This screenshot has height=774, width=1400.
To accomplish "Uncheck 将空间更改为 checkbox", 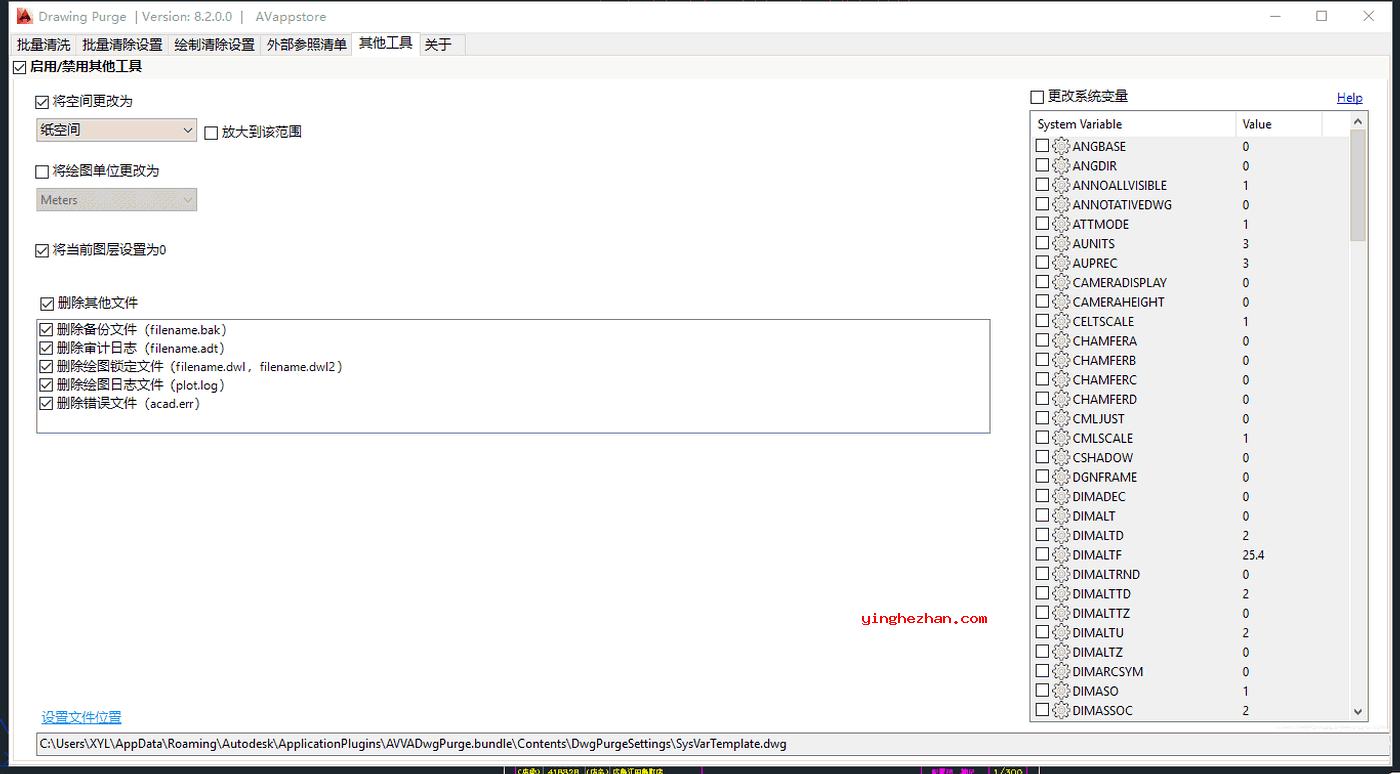I will tap(42, 102).
